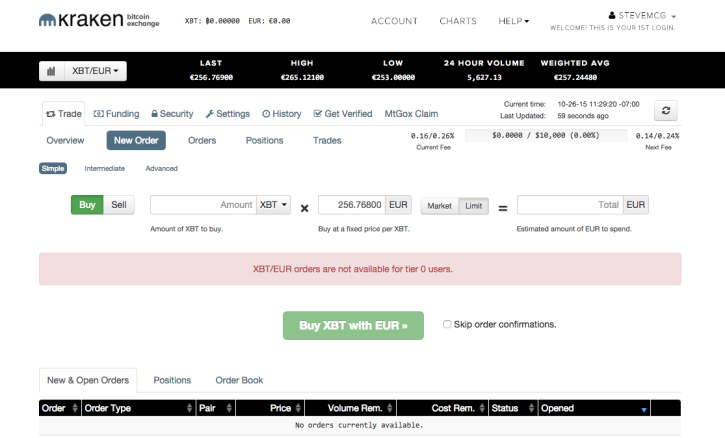Sort table by the Status column arrows
This screenshot has width=725, height=438.
click(531, 408)
